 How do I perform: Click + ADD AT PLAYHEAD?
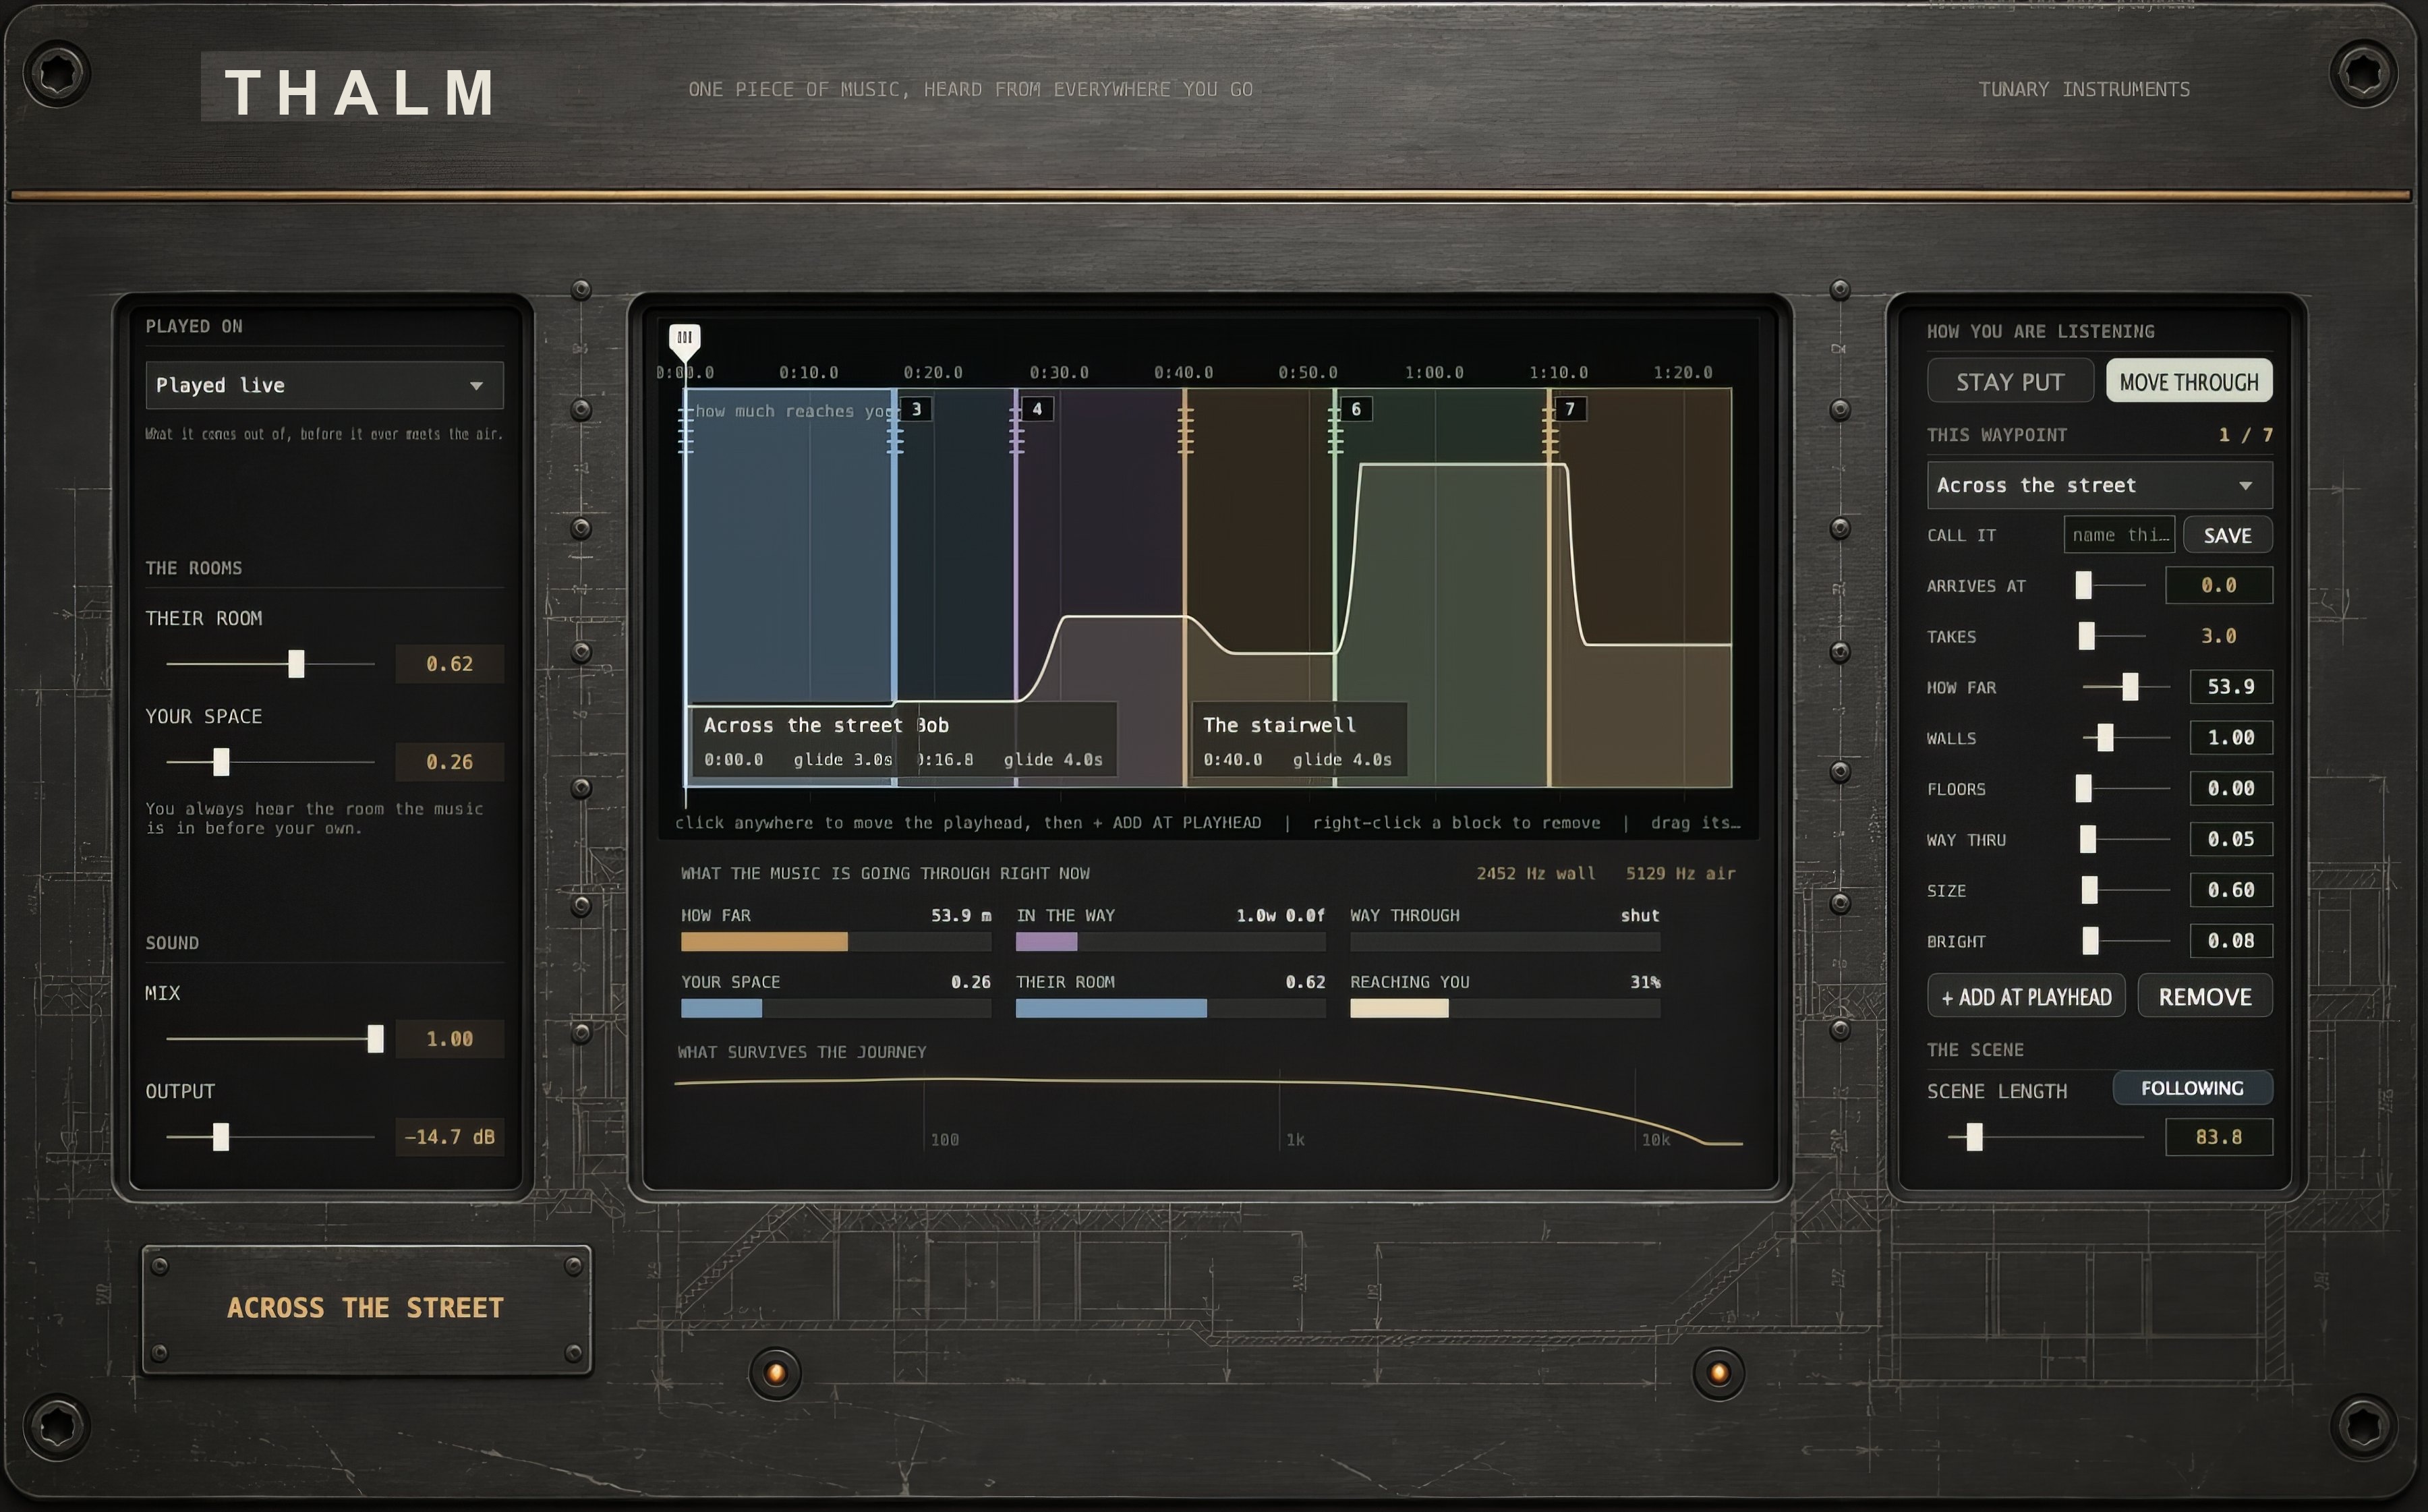pos(2026,997)
